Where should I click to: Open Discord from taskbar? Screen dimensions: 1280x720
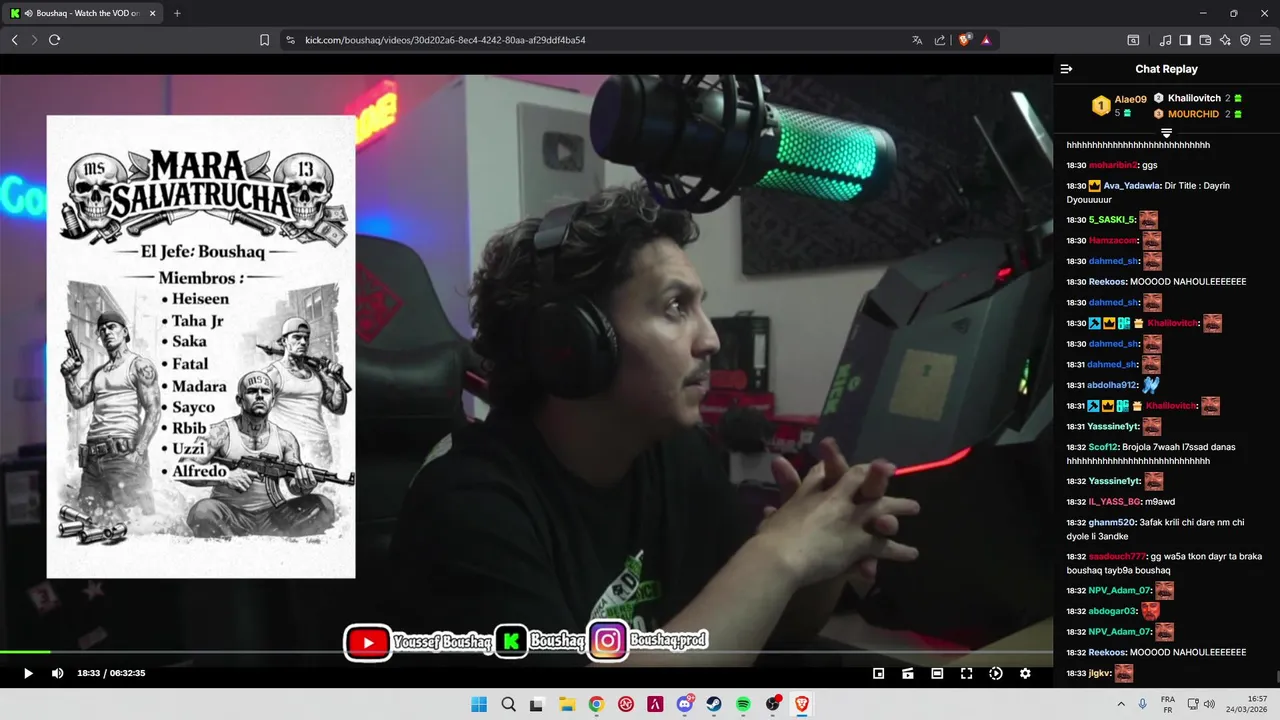[x=685, y=704]
